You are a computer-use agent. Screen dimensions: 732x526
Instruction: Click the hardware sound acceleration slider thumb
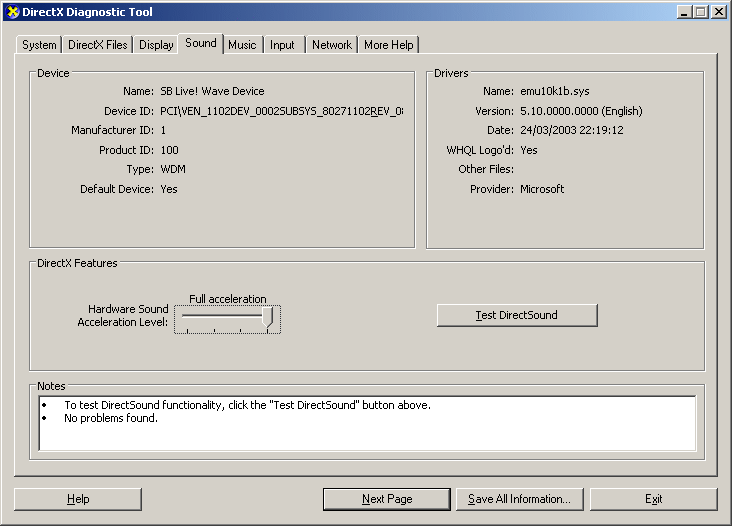click(x=268, y=317)
